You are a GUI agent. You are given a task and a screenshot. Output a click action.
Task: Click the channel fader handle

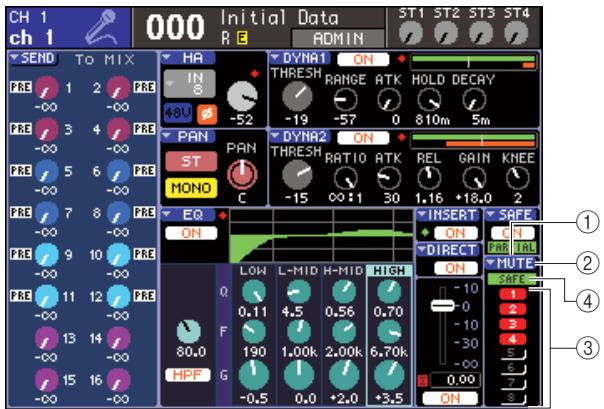(443, 306)
